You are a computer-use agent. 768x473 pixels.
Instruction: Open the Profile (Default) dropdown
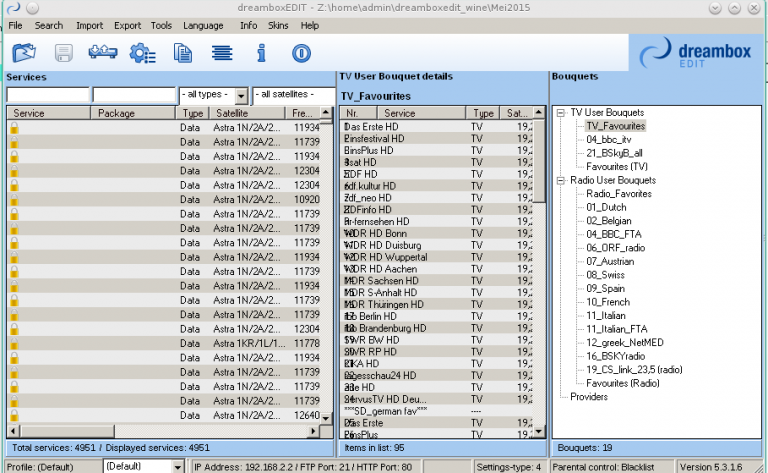click(178, 466)
